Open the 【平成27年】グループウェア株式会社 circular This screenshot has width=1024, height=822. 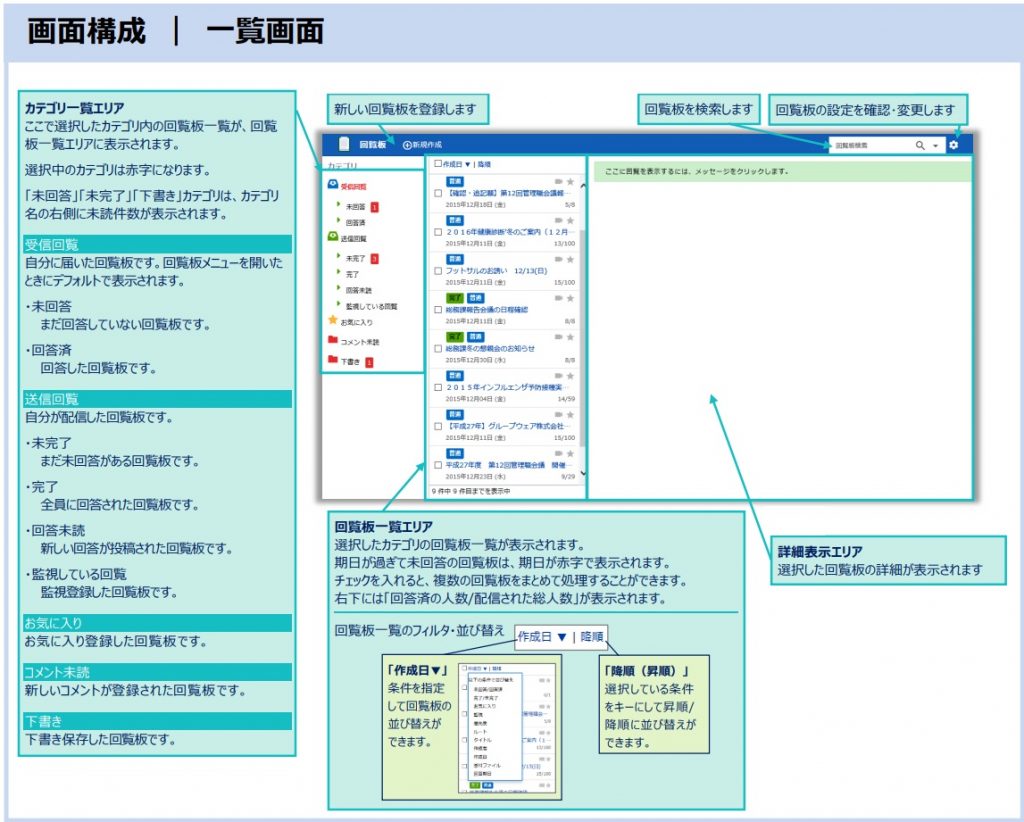(x=507, y=426)
